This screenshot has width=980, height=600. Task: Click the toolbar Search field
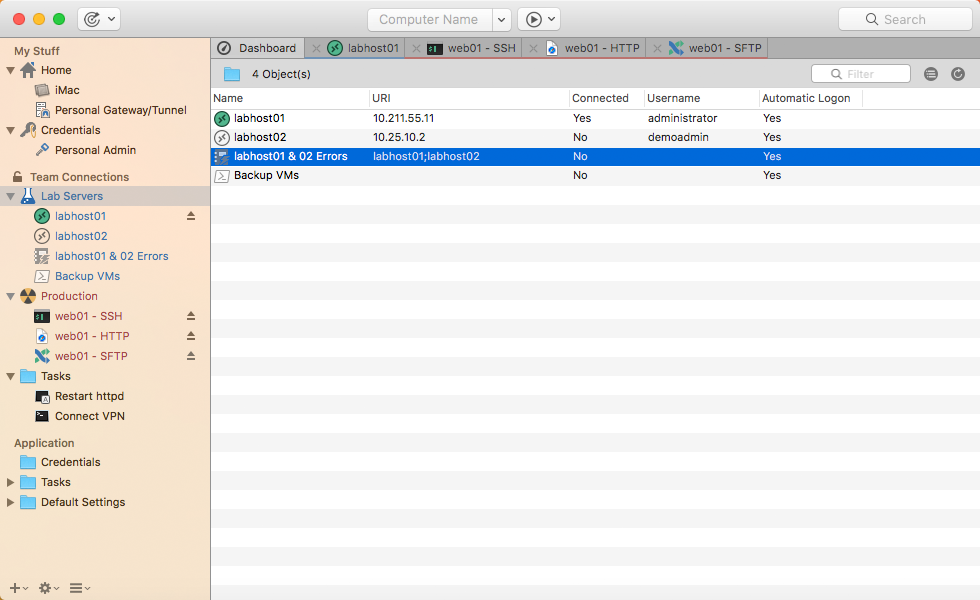[904, 19]
